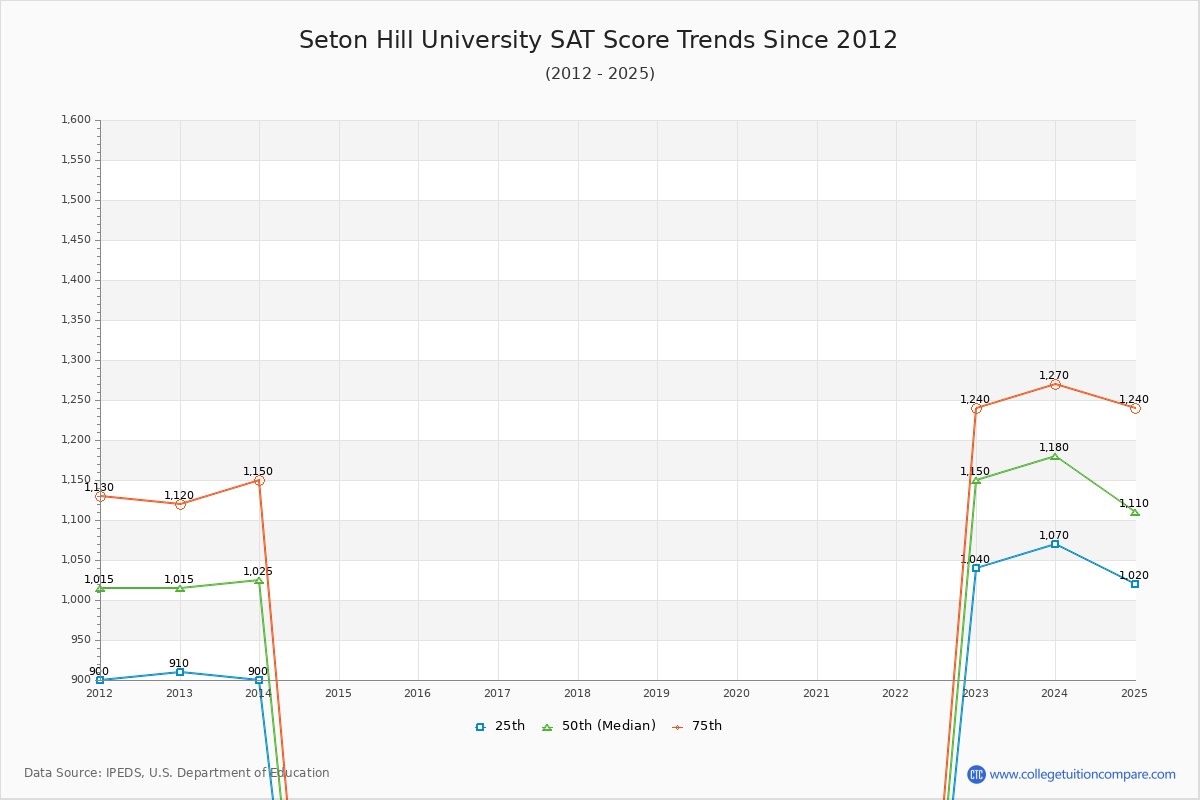Select the 2025 median marker 1,110

click(1135, 512)
